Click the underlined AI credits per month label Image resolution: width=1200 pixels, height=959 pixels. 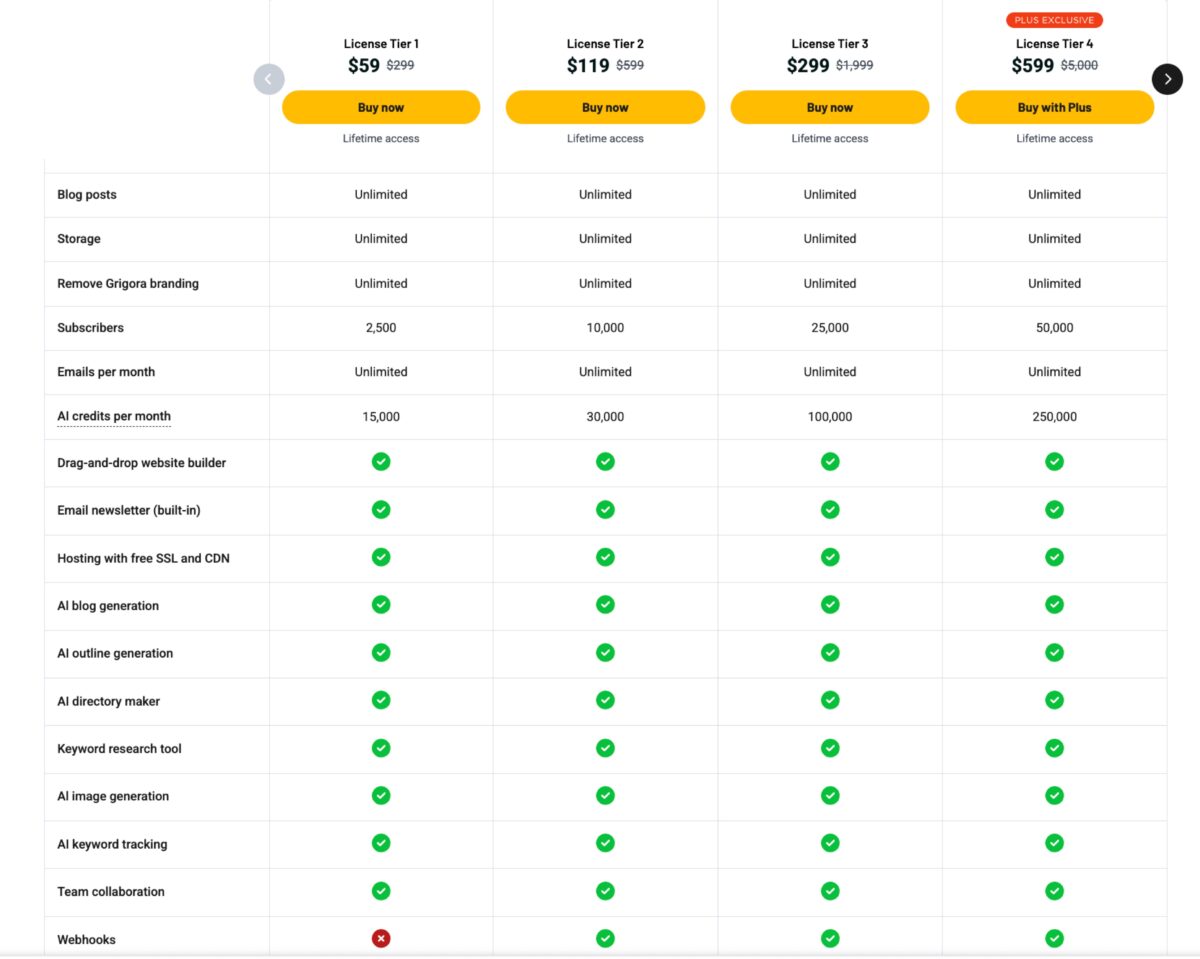pos(114,416)
